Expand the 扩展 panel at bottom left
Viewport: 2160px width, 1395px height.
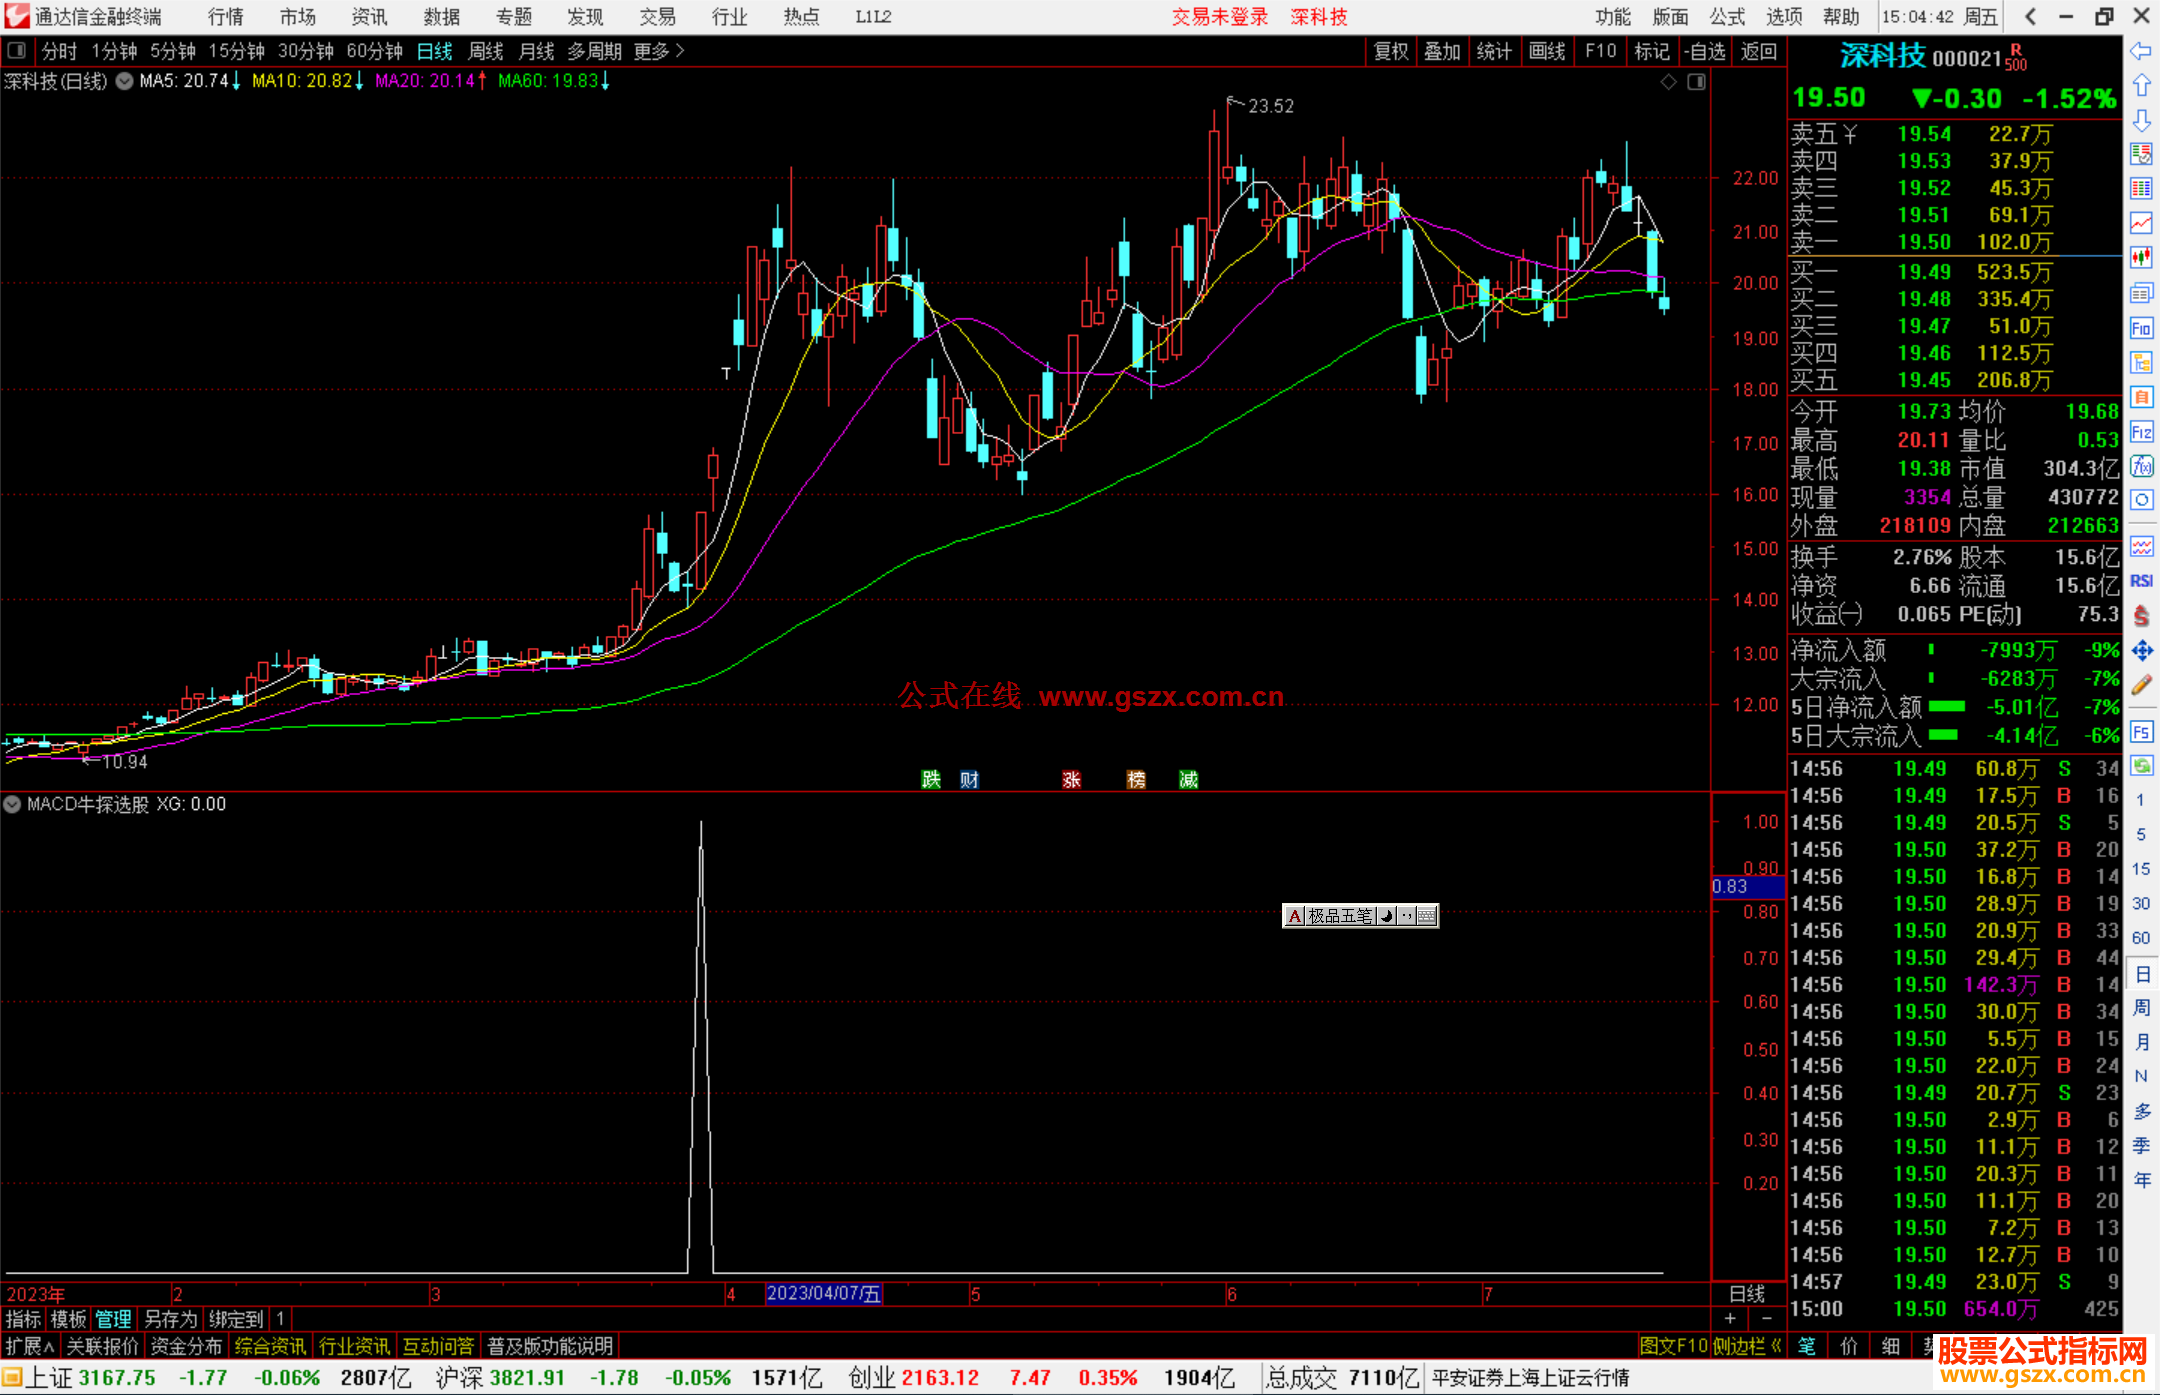[x=29, y=1346]
